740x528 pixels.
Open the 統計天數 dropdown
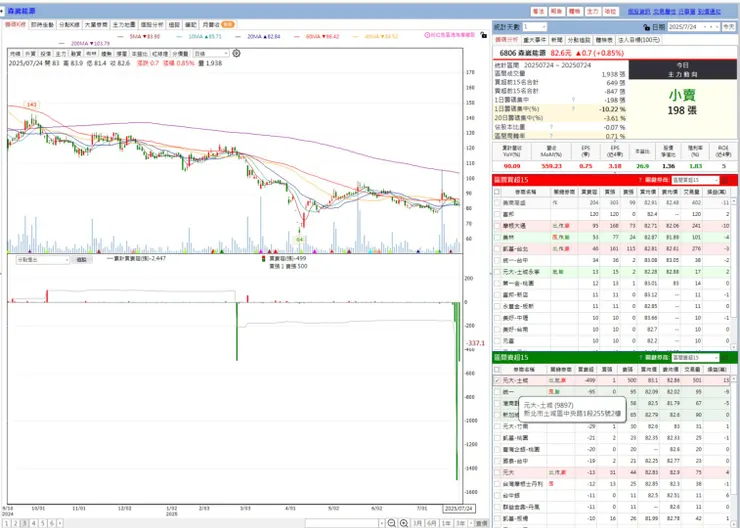(x=534, y=27)
